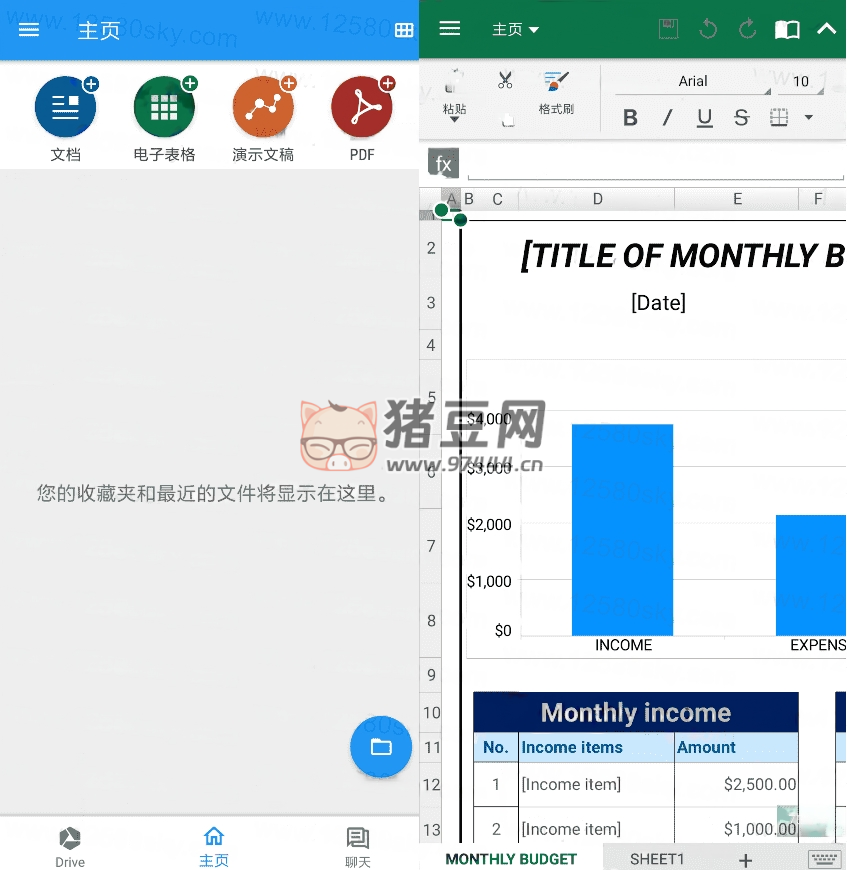Screen dimensions: 847x870
Task: Toggle italic formatting
Action: pyautogui.click(x=667, y=118)
